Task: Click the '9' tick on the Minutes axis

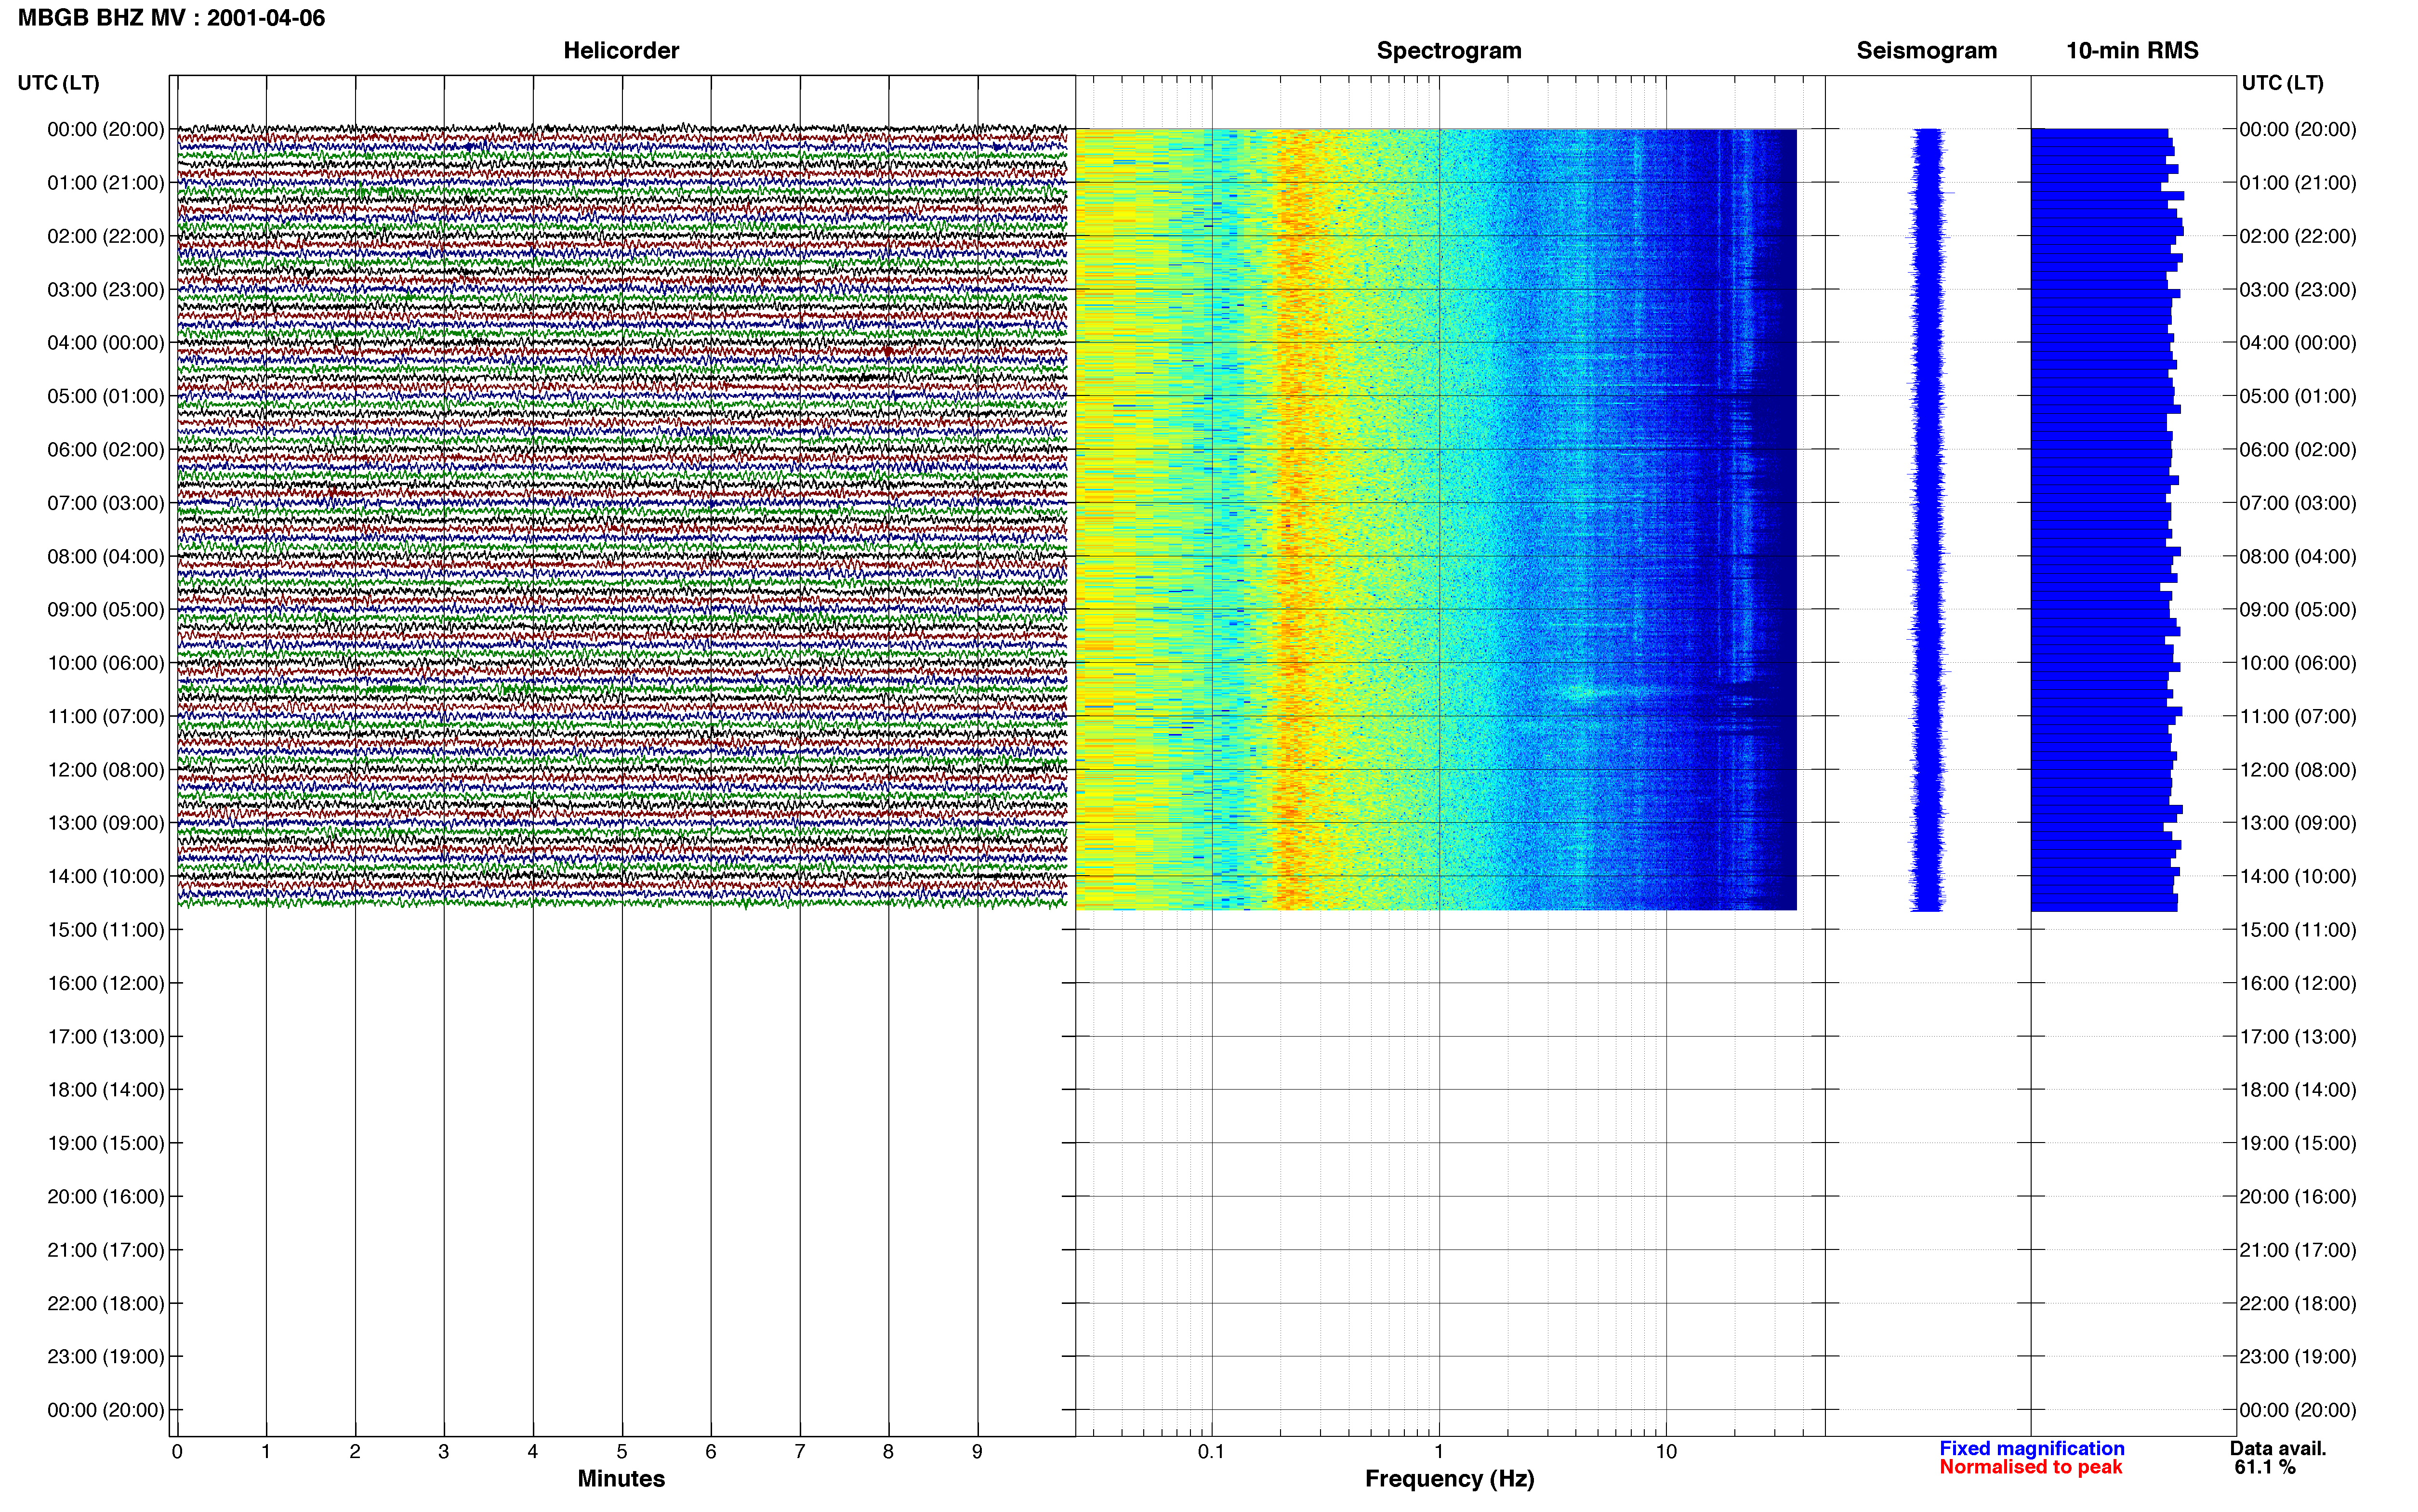Action: pos(977,1452)
